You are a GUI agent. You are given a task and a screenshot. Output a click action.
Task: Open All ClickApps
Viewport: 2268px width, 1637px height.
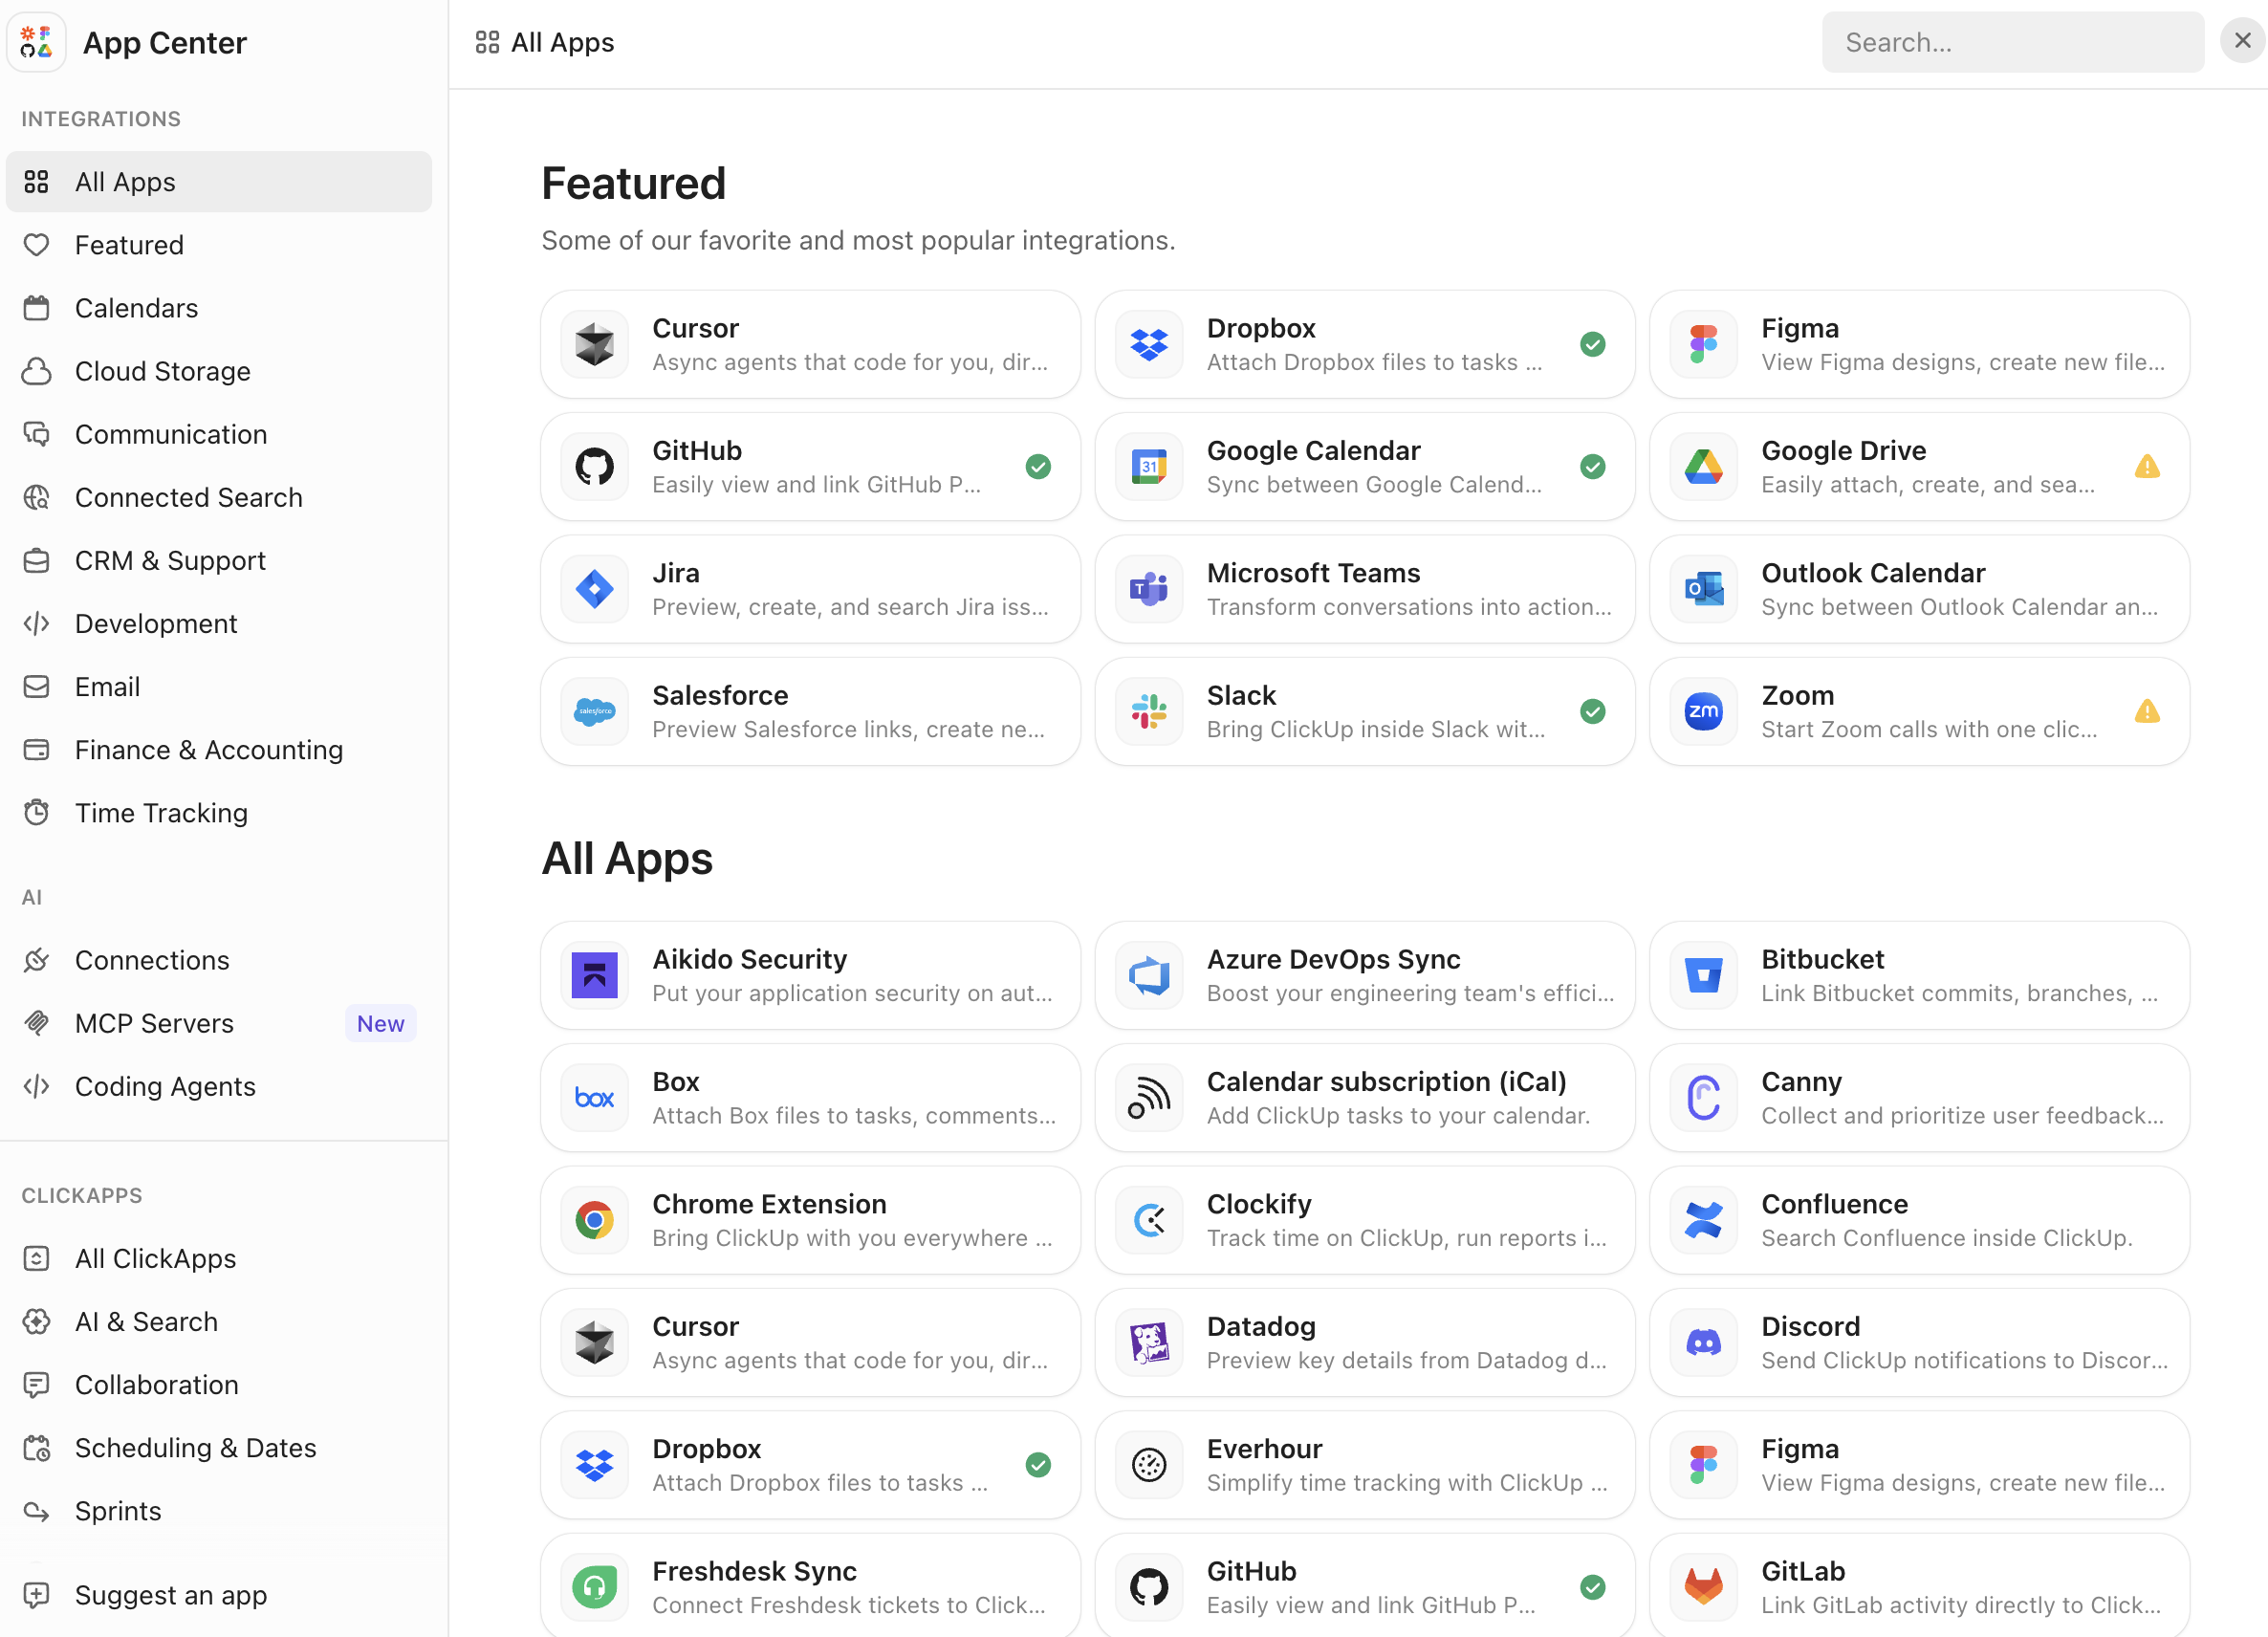pyautogui.click(x=219, y=1258)
